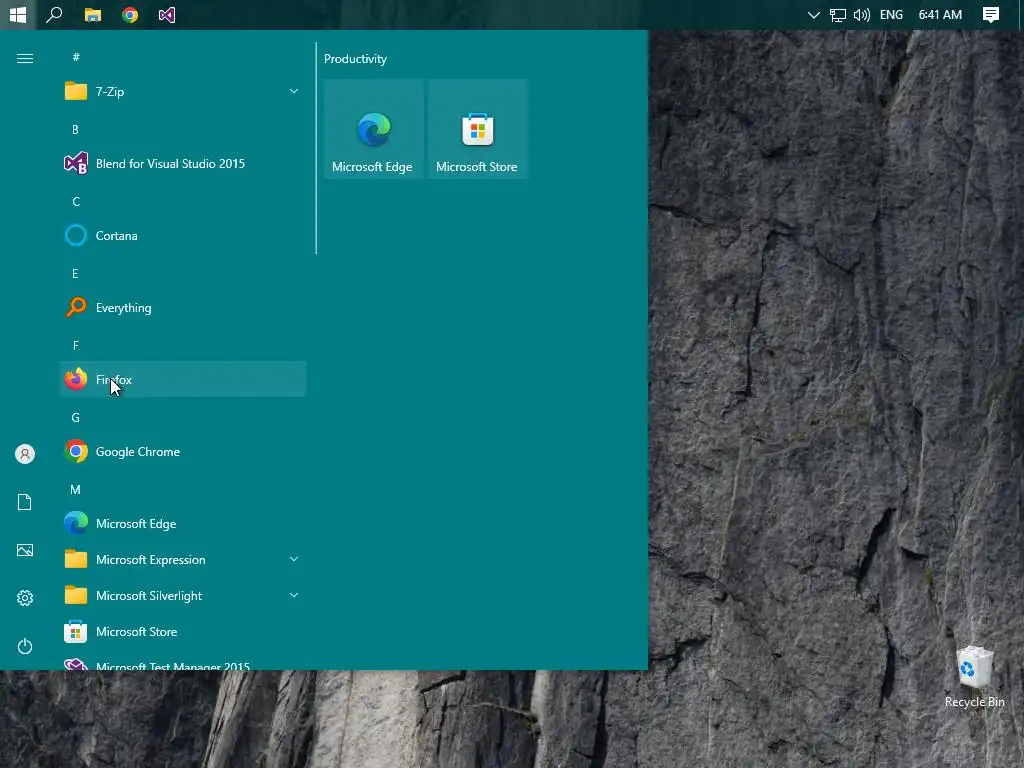Click the Power button icon
This screenshot has height=768, width=1024.
(25, 646)
